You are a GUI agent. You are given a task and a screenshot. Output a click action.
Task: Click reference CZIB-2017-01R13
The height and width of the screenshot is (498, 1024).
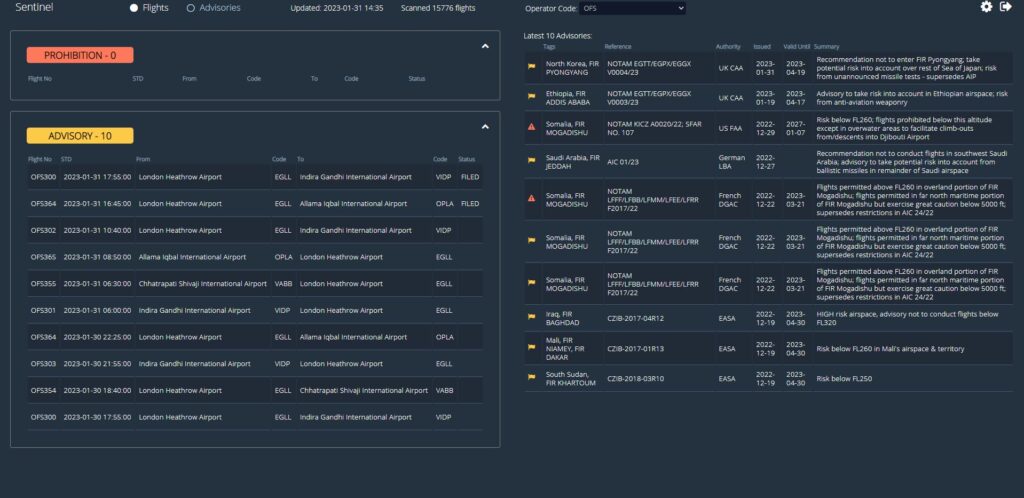635,349
